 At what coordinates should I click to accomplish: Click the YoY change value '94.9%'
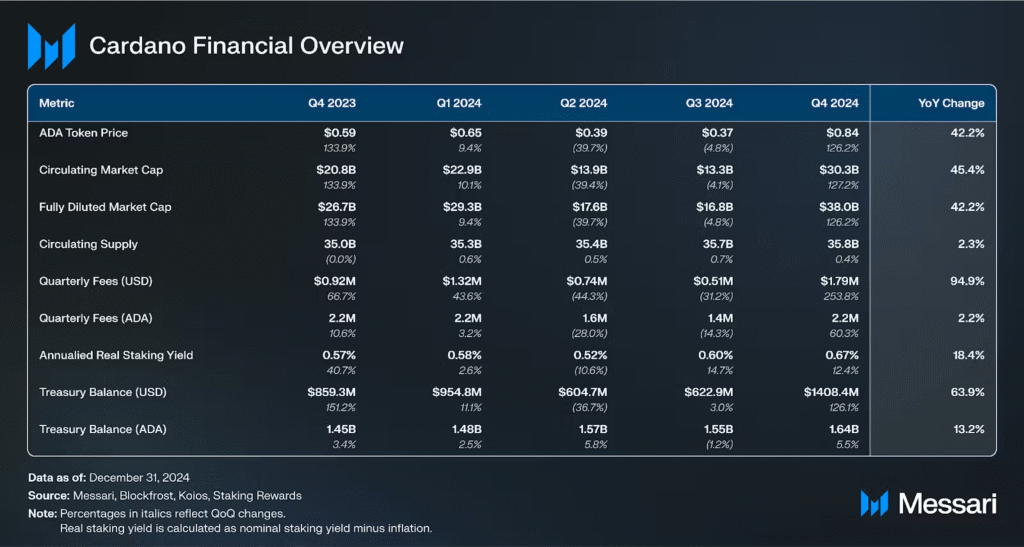click(x=968, y=281)
